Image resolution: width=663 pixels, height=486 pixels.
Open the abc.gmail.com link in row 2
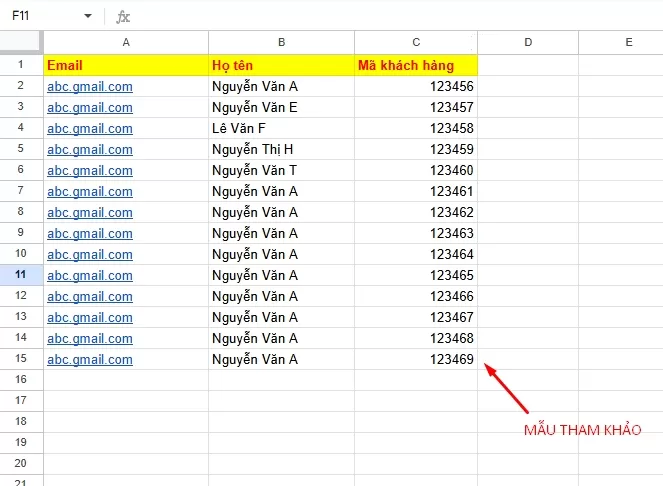pos(90,86)
